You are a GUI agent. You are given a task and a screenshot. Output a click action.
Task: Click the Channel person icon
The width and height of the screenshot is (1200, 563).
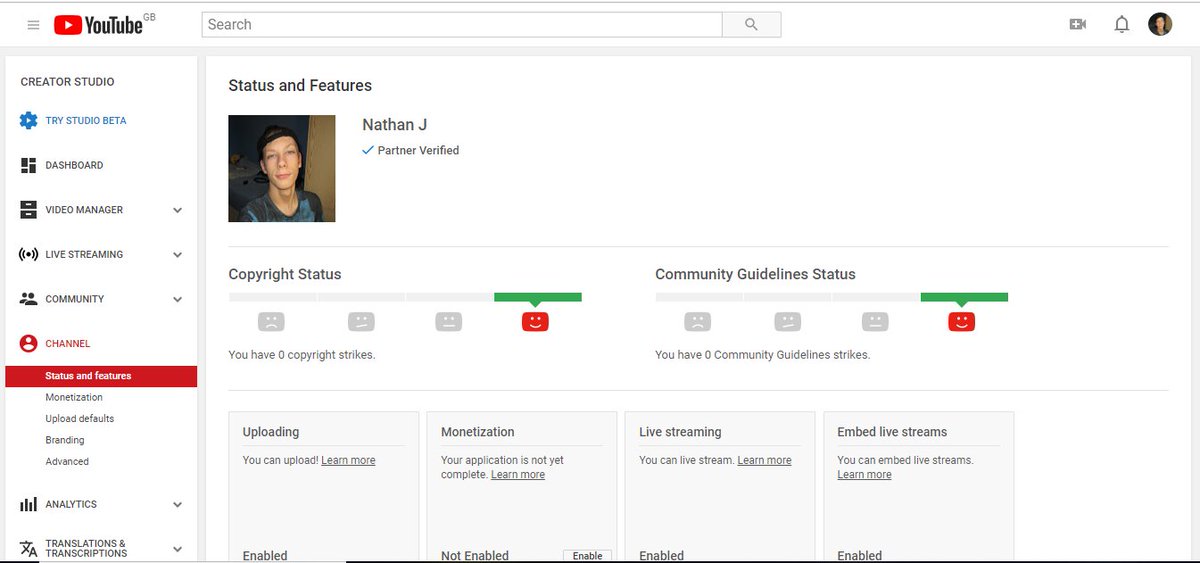click(28, 343)
